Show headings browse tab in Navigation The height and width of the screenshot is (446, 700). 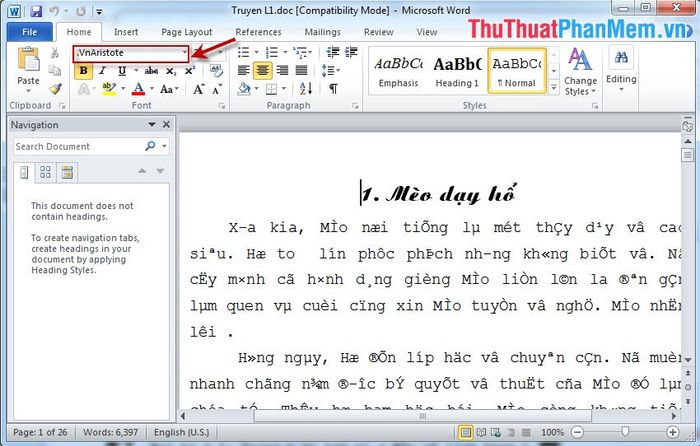click(24, 172)
